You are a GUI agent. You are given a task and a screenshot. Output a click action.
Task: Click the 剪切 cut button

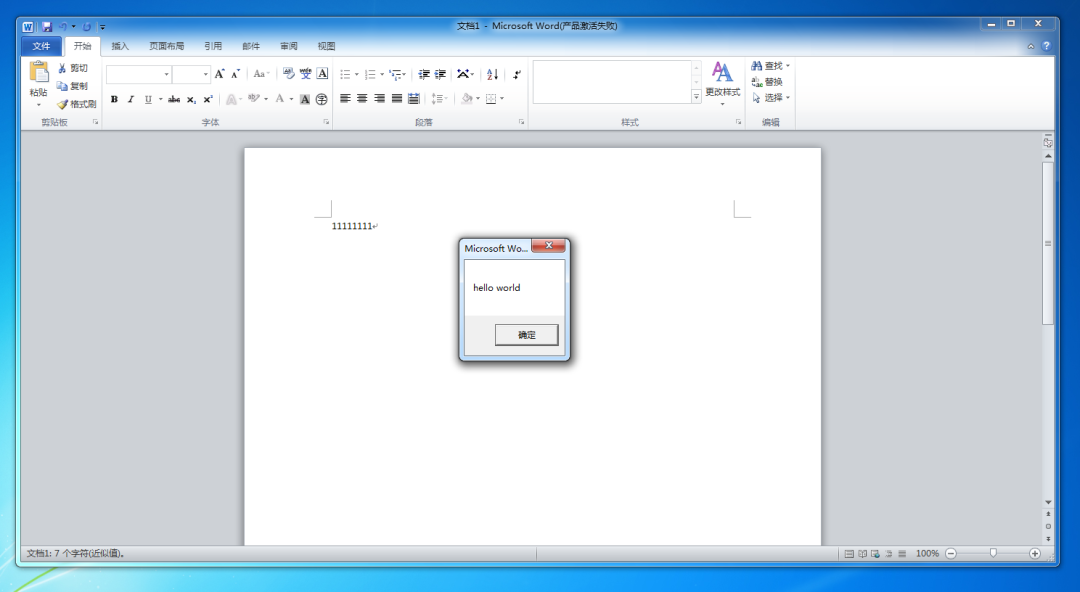[73, 68]
